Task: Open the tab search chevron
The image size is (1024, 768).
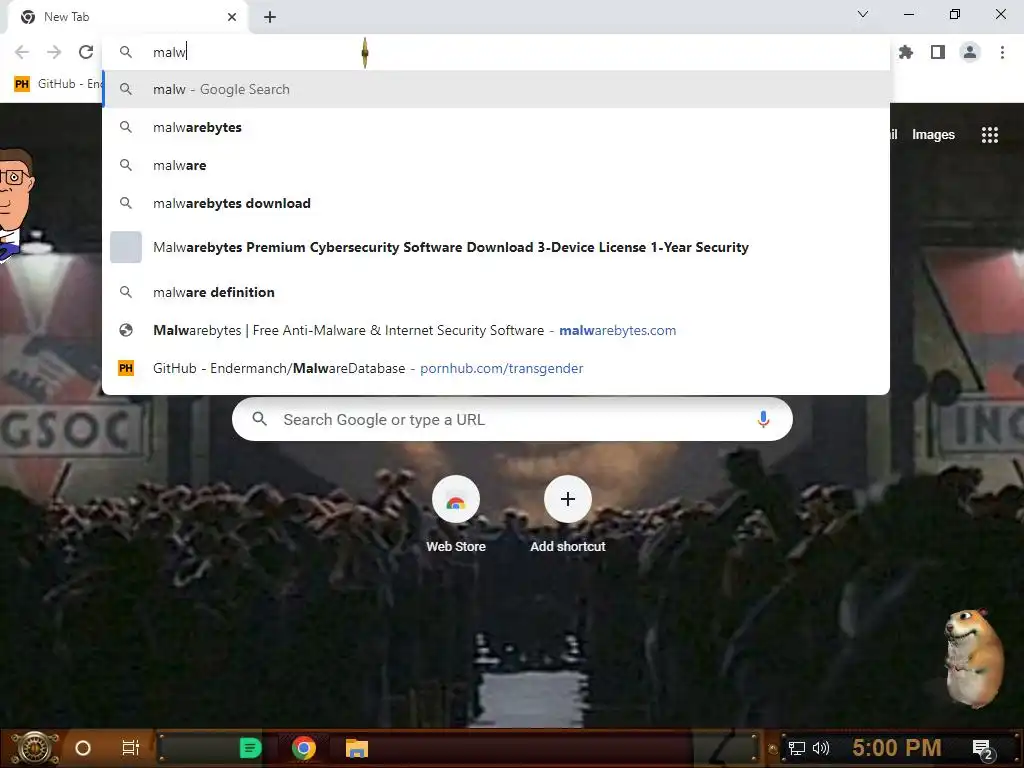Action: coord(863,14)
